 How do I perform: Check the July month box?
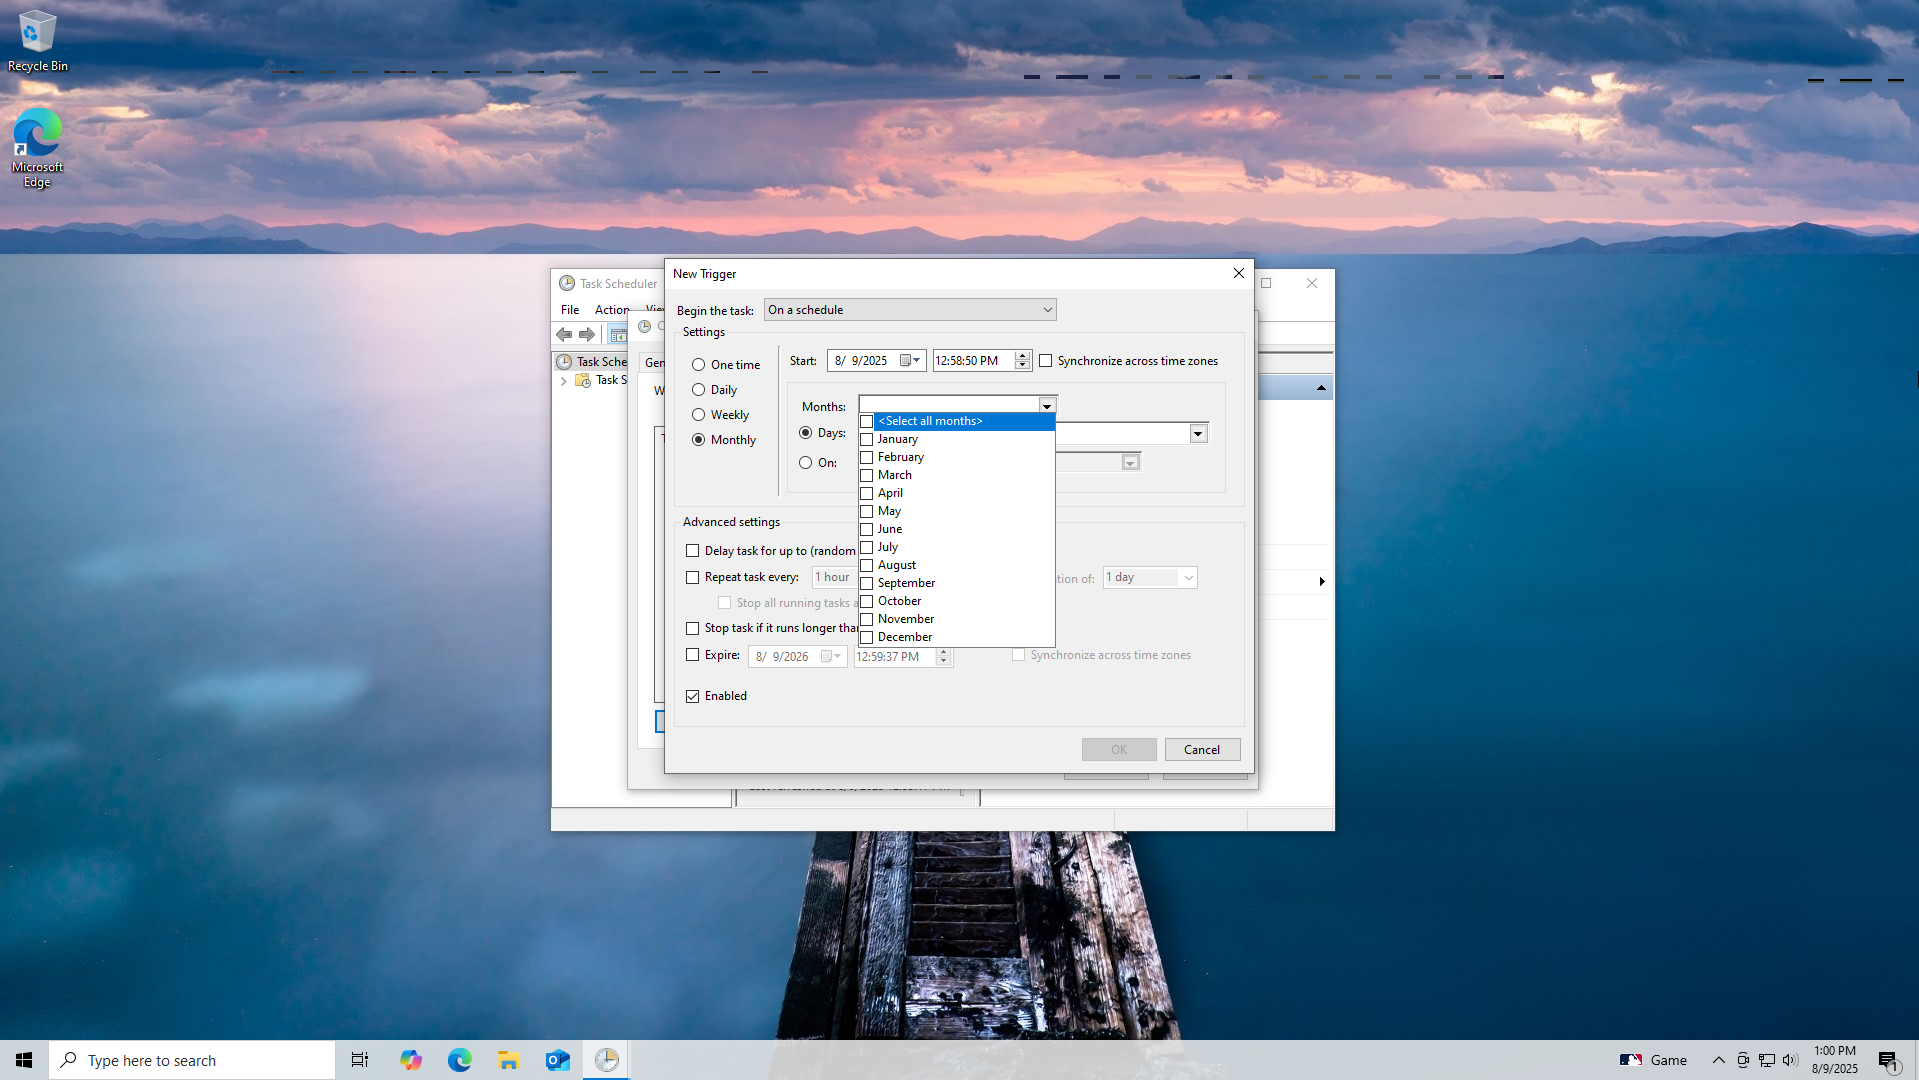coord(867,547)
